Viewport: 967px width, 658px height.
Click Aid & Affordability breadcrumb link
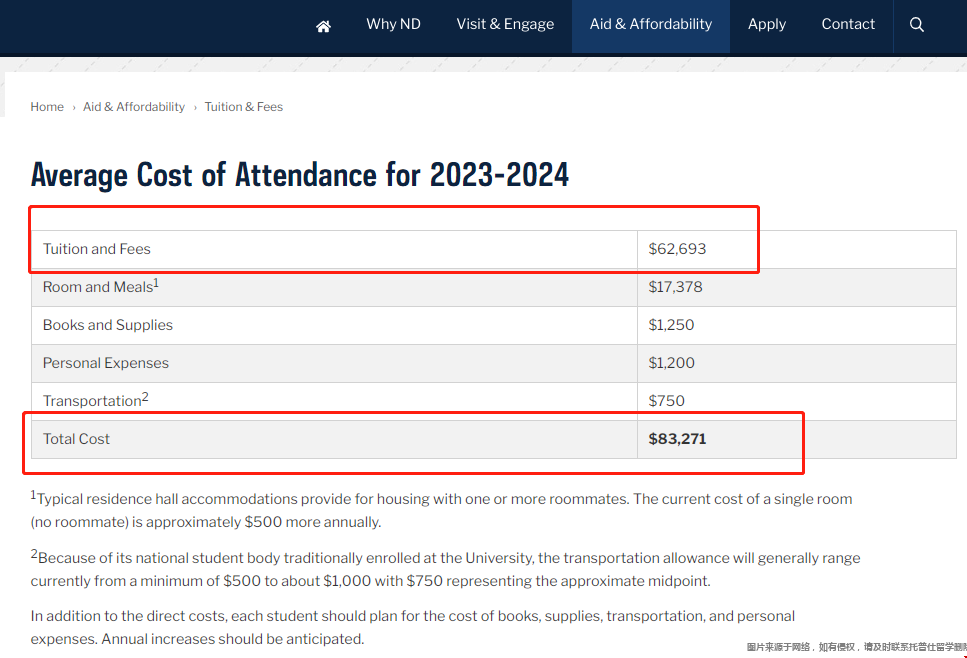(134, 107)
